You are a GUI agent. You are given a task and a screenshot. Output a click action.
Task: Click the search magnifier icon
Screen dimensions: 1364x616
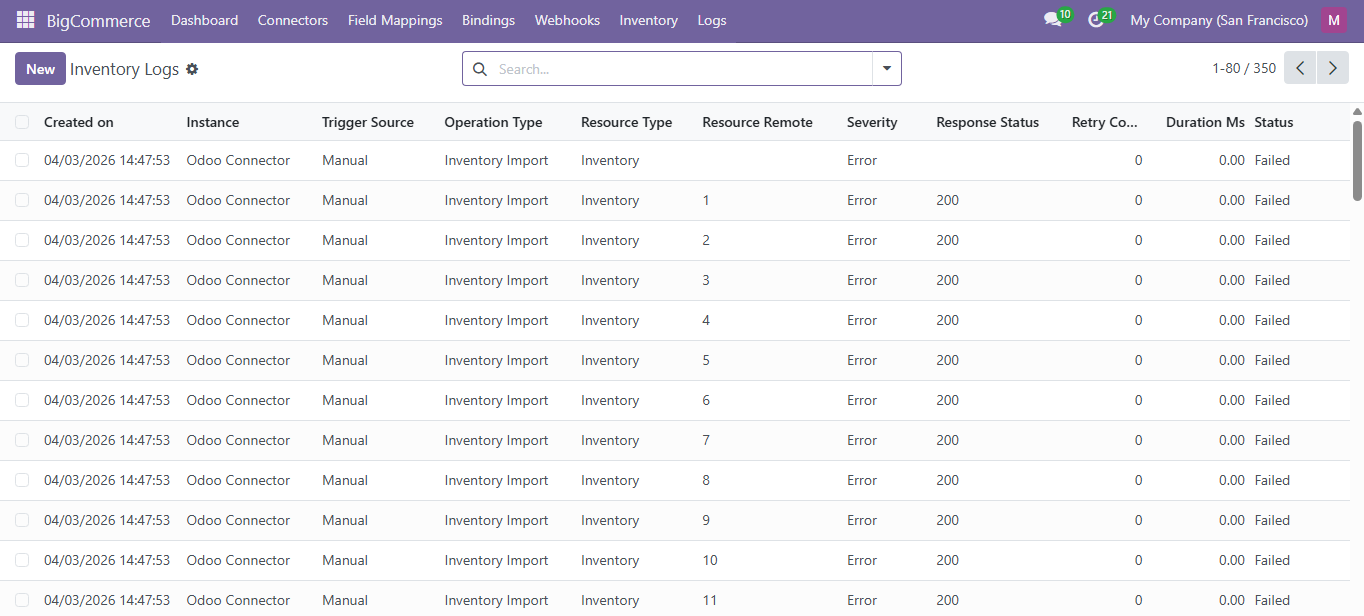pyautogui.click(x=479, y=69)
